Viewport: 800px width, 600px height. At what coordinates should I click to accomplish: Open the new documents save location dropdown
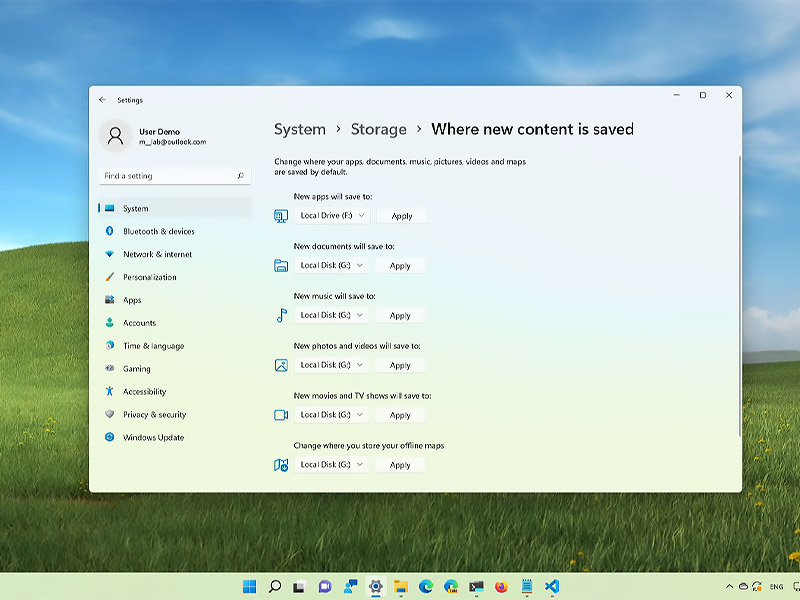(x=331, y=265)
